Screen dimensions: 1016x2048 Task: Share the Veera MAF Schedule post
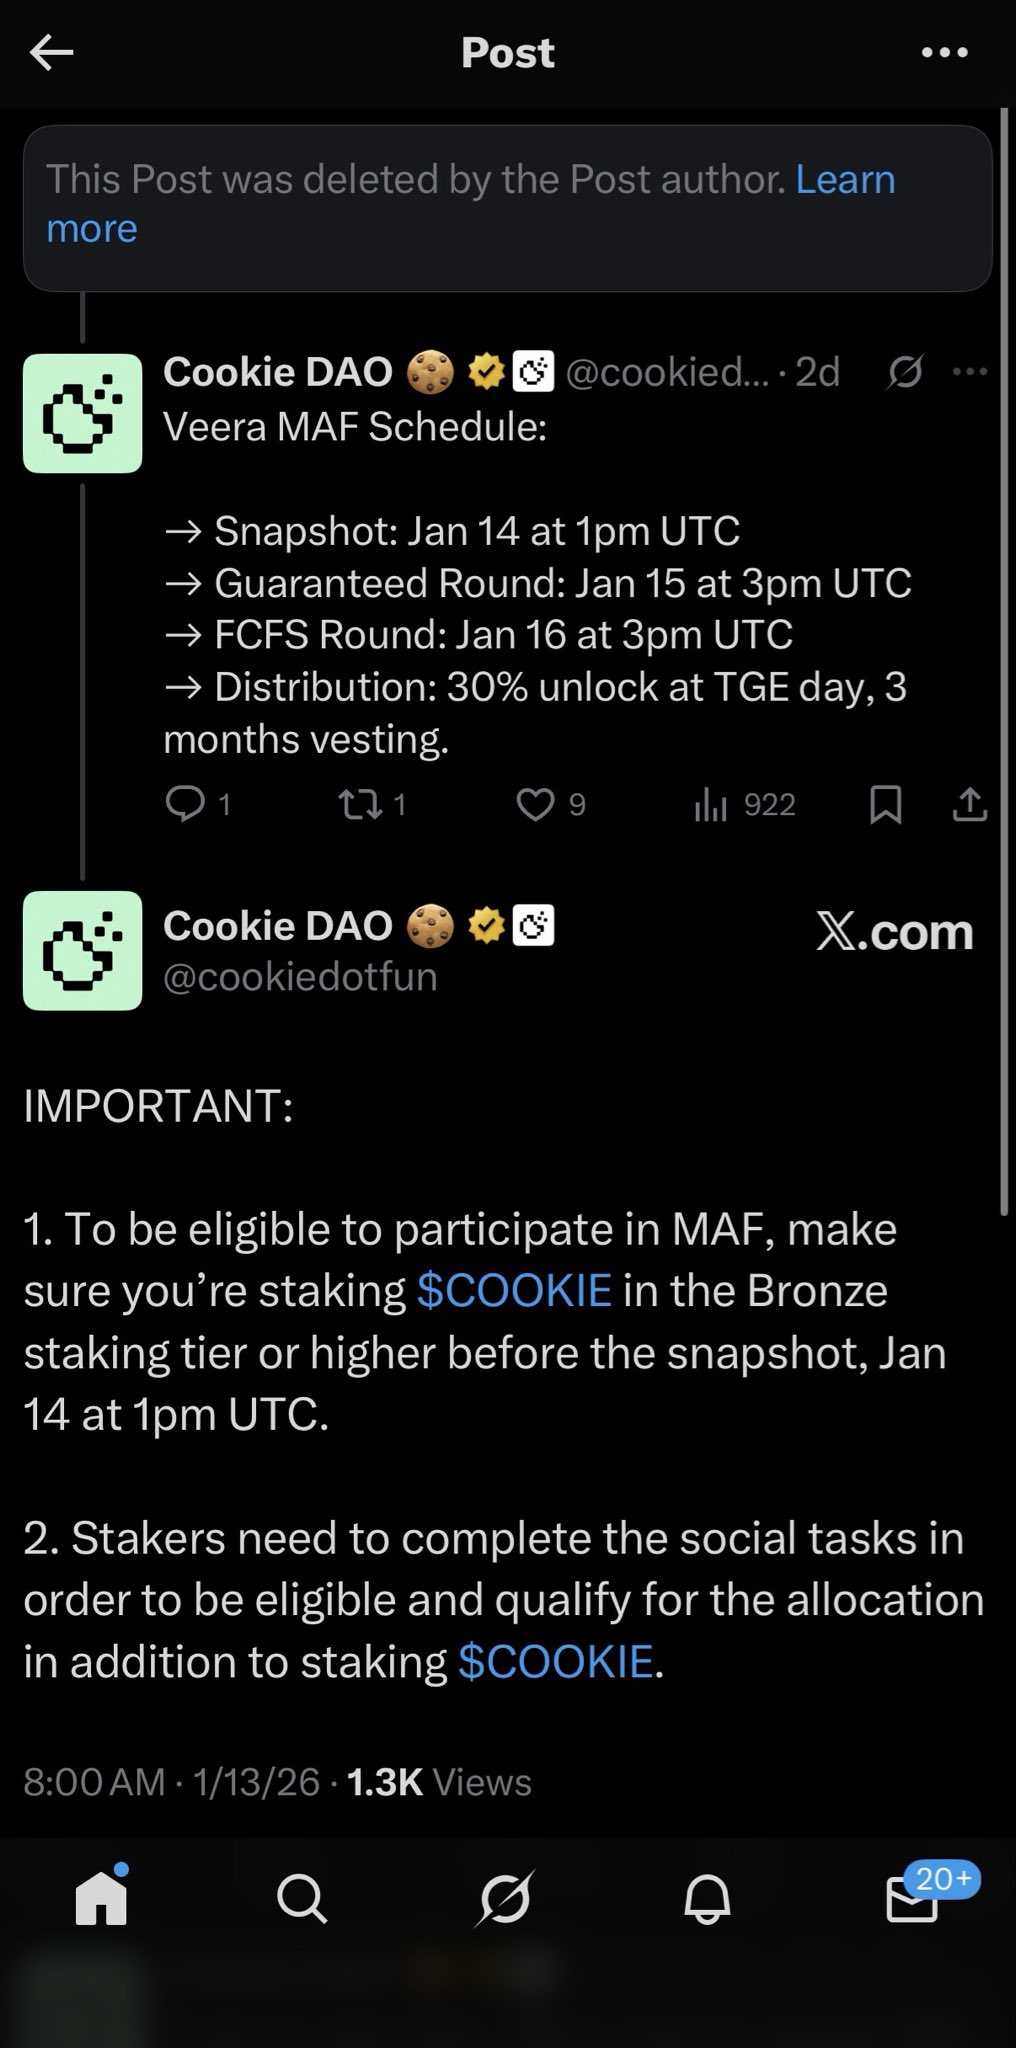click(x=969, y=804)
